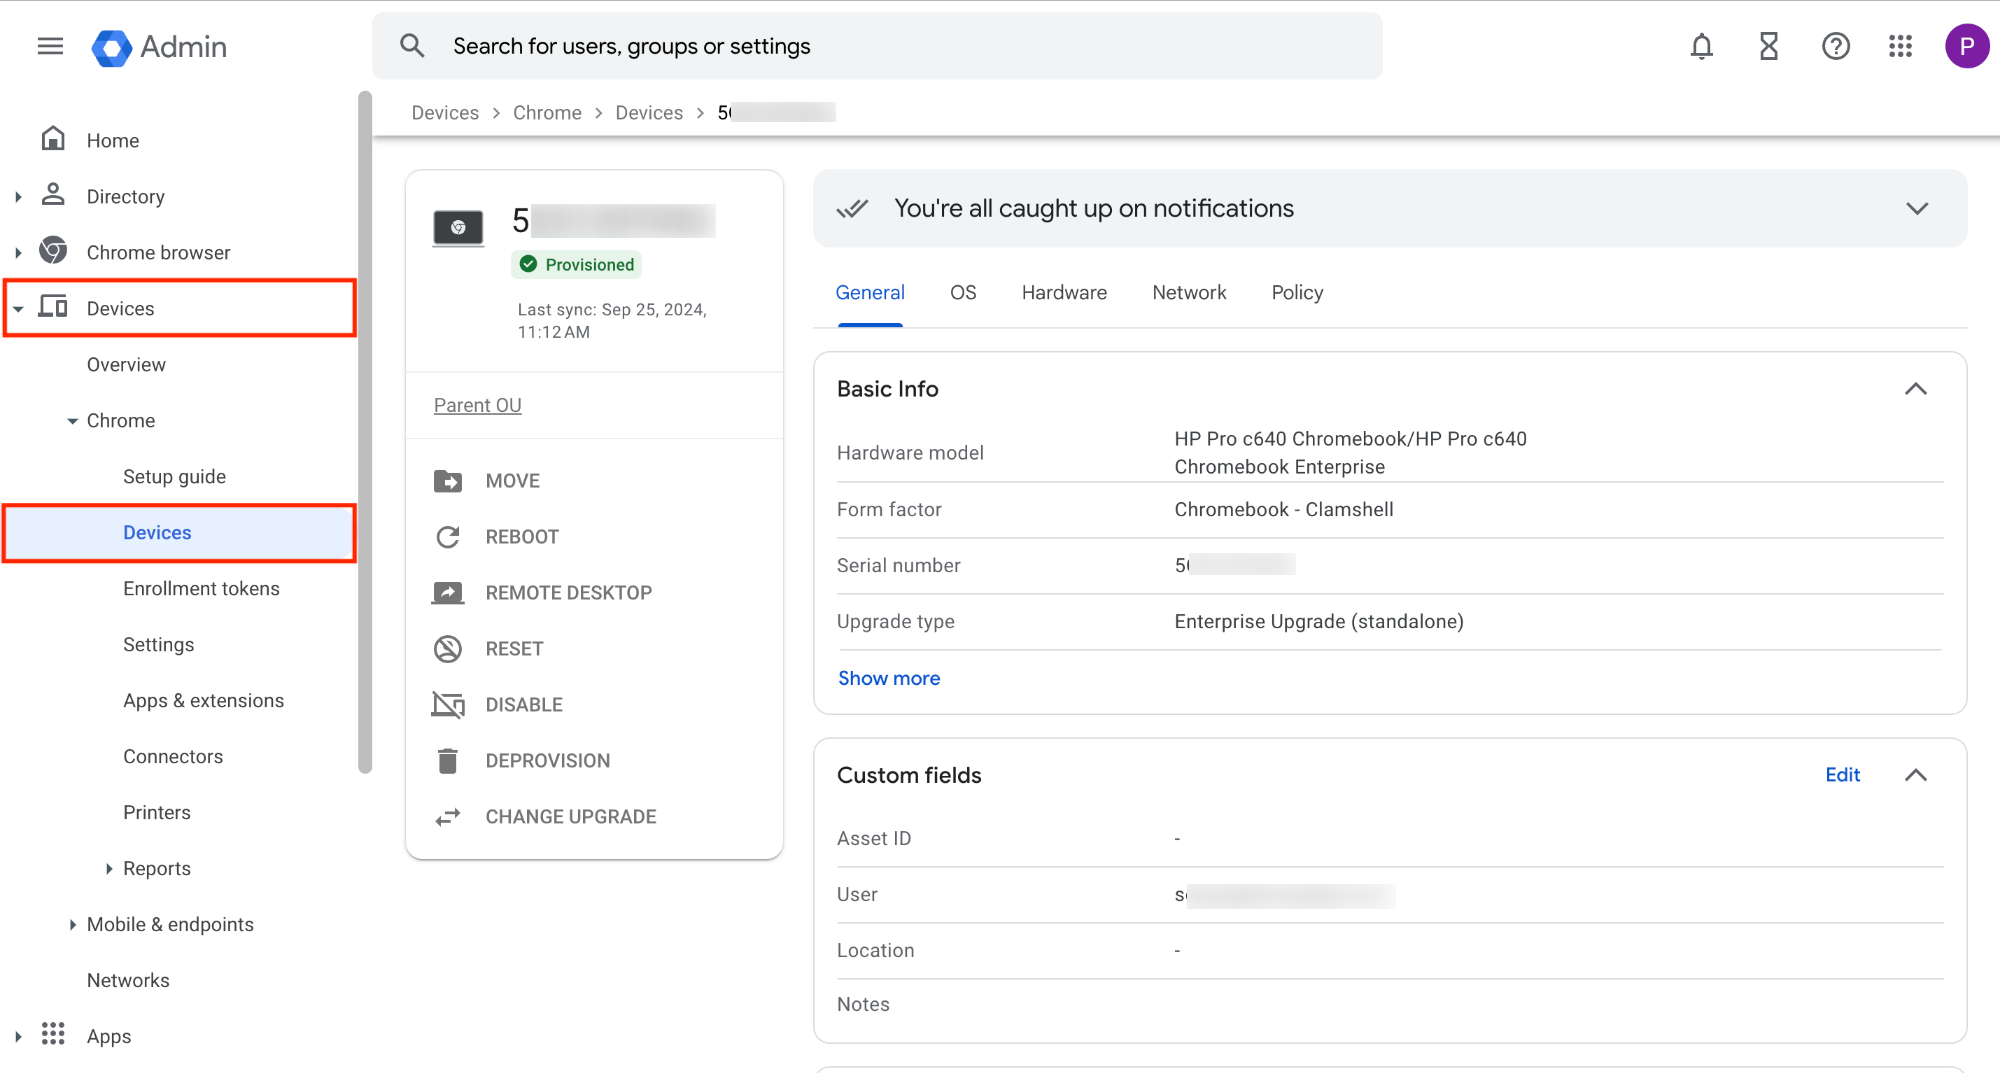
Task: Click the Chrome breadcrumb link
Action: coord(547,112)
